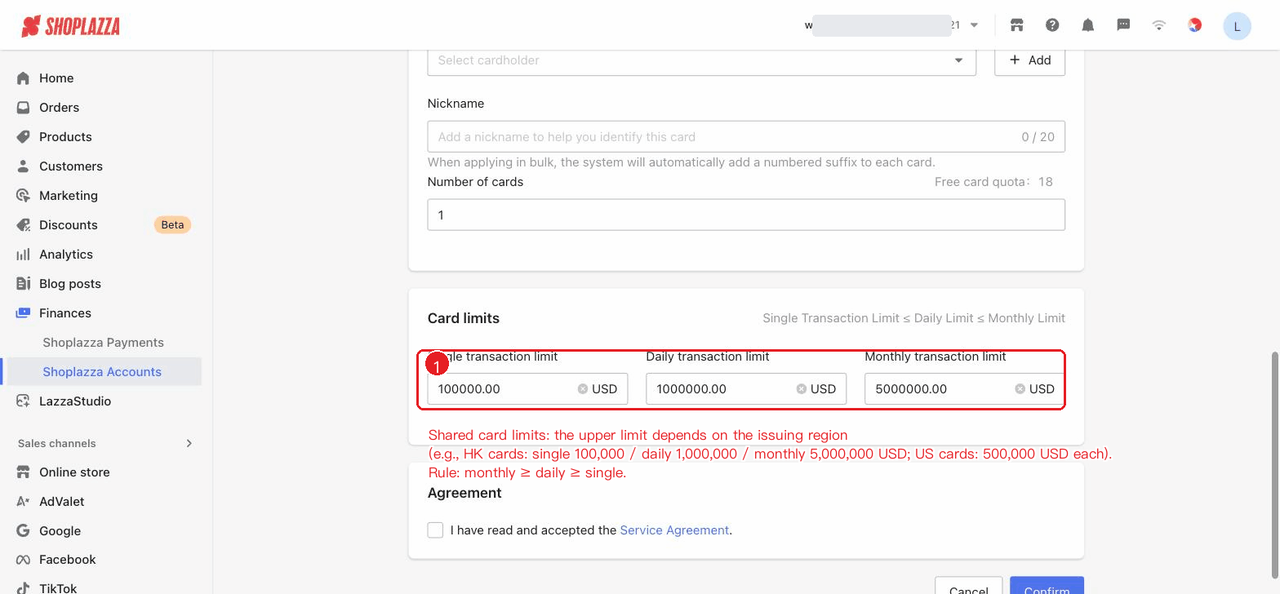Open Orders menu item
The width and height of the screenshot is (1280, 594).
pyautogui.click(x=59, y=107)
